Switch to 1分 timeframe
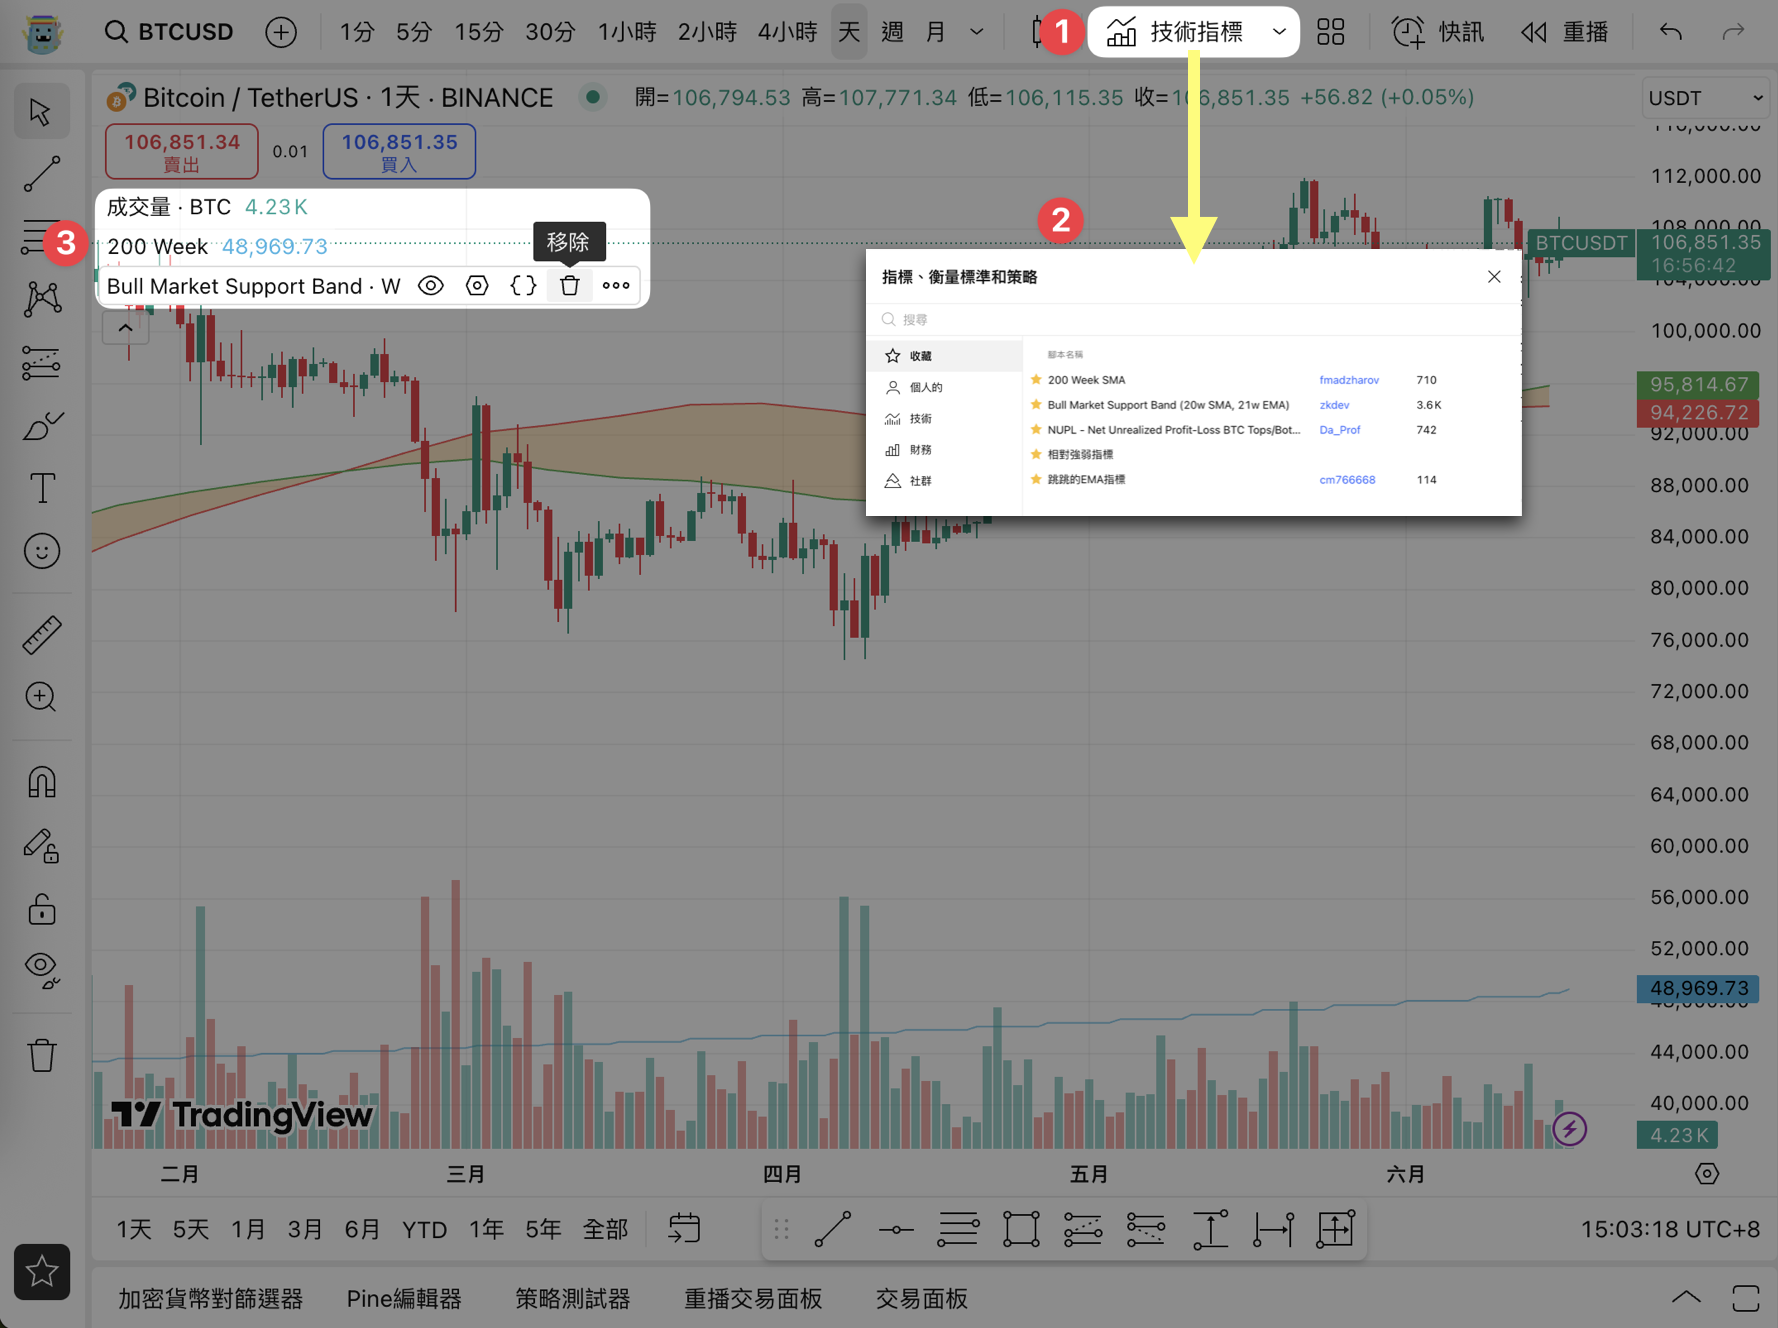Image resolution: width=1778 pixels, height=1328 pixels. [356, 32]
